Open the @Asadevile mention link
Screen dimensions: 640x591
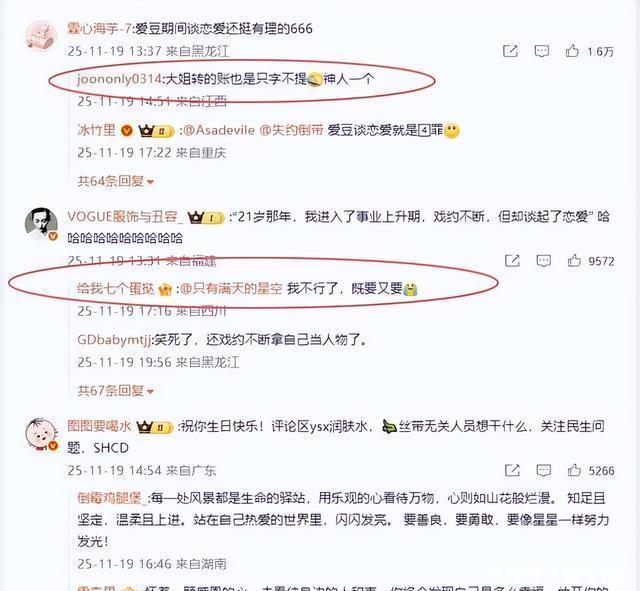tap(218, 130)
